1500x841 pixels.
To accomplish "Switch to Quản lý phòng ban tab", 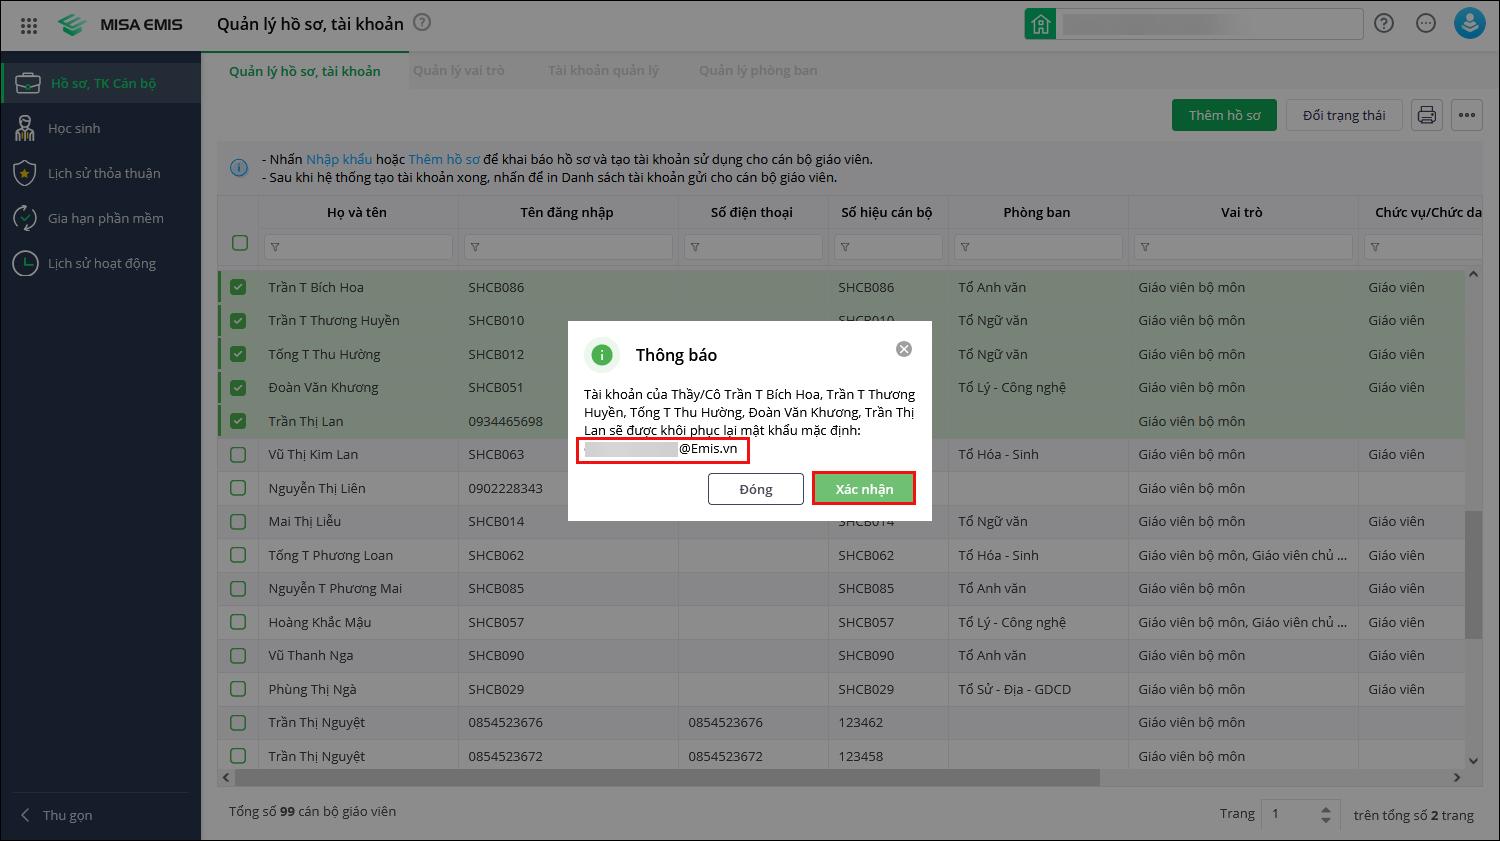I will pos(758,71).
